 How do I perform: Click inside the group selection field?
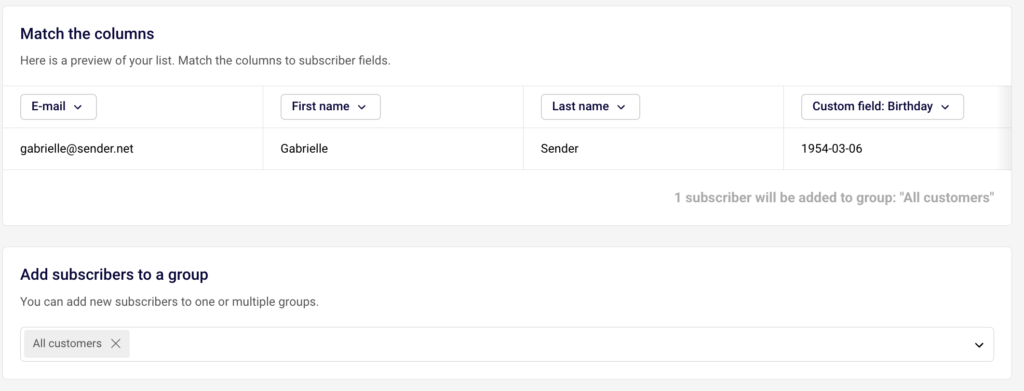(x=507, y=344)
